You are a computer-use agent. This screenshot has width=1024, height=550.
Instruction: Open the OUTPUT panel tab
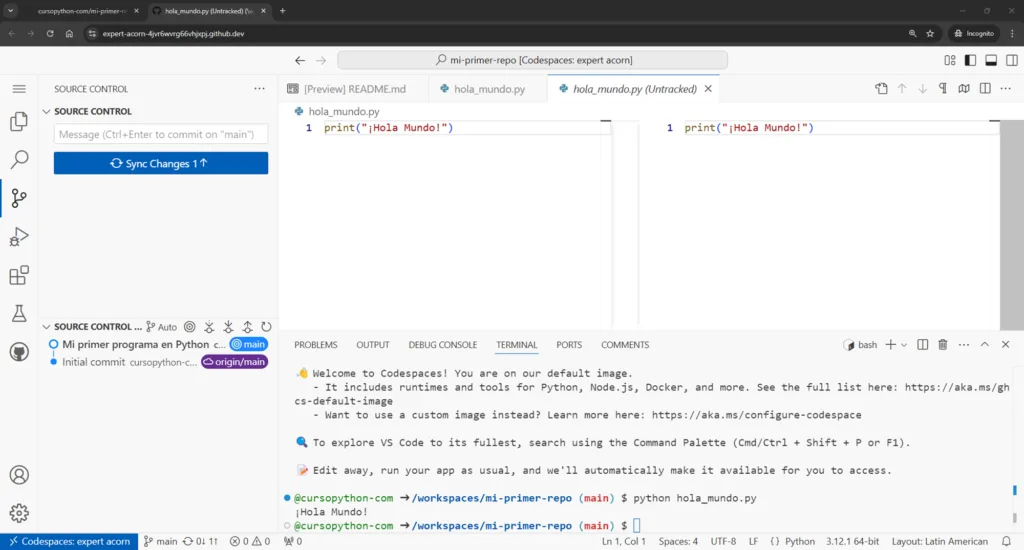(373, 345)
